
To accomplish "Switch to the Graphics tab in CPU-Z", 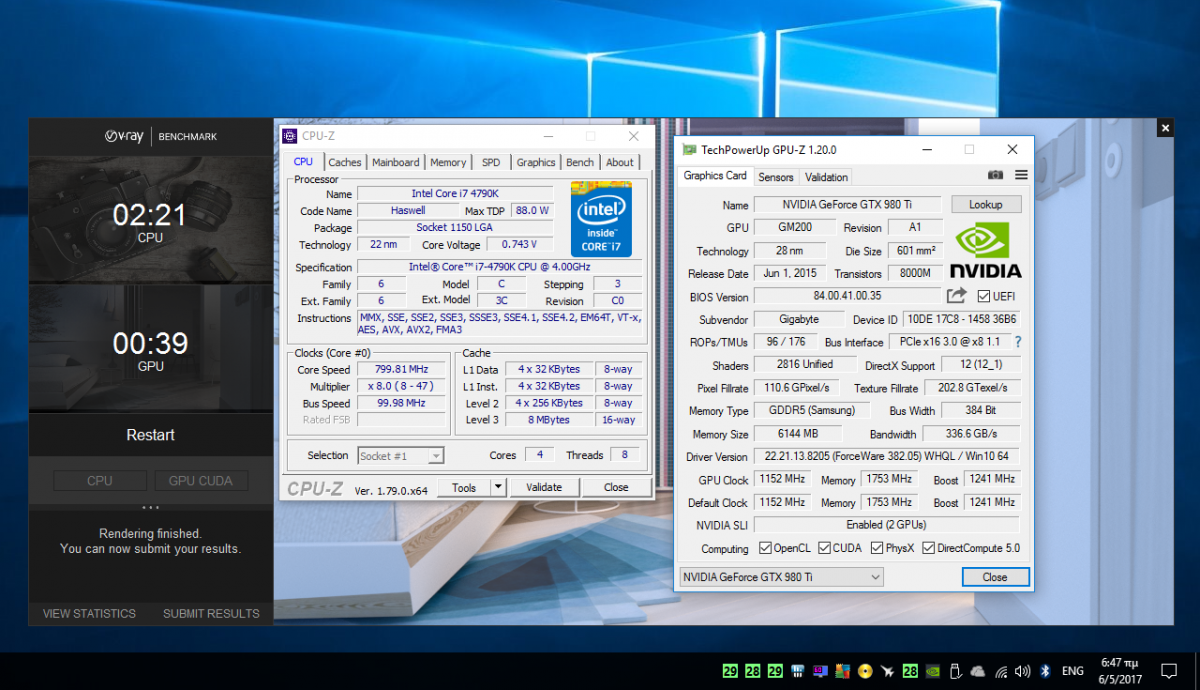I will [x=536, y=162].
